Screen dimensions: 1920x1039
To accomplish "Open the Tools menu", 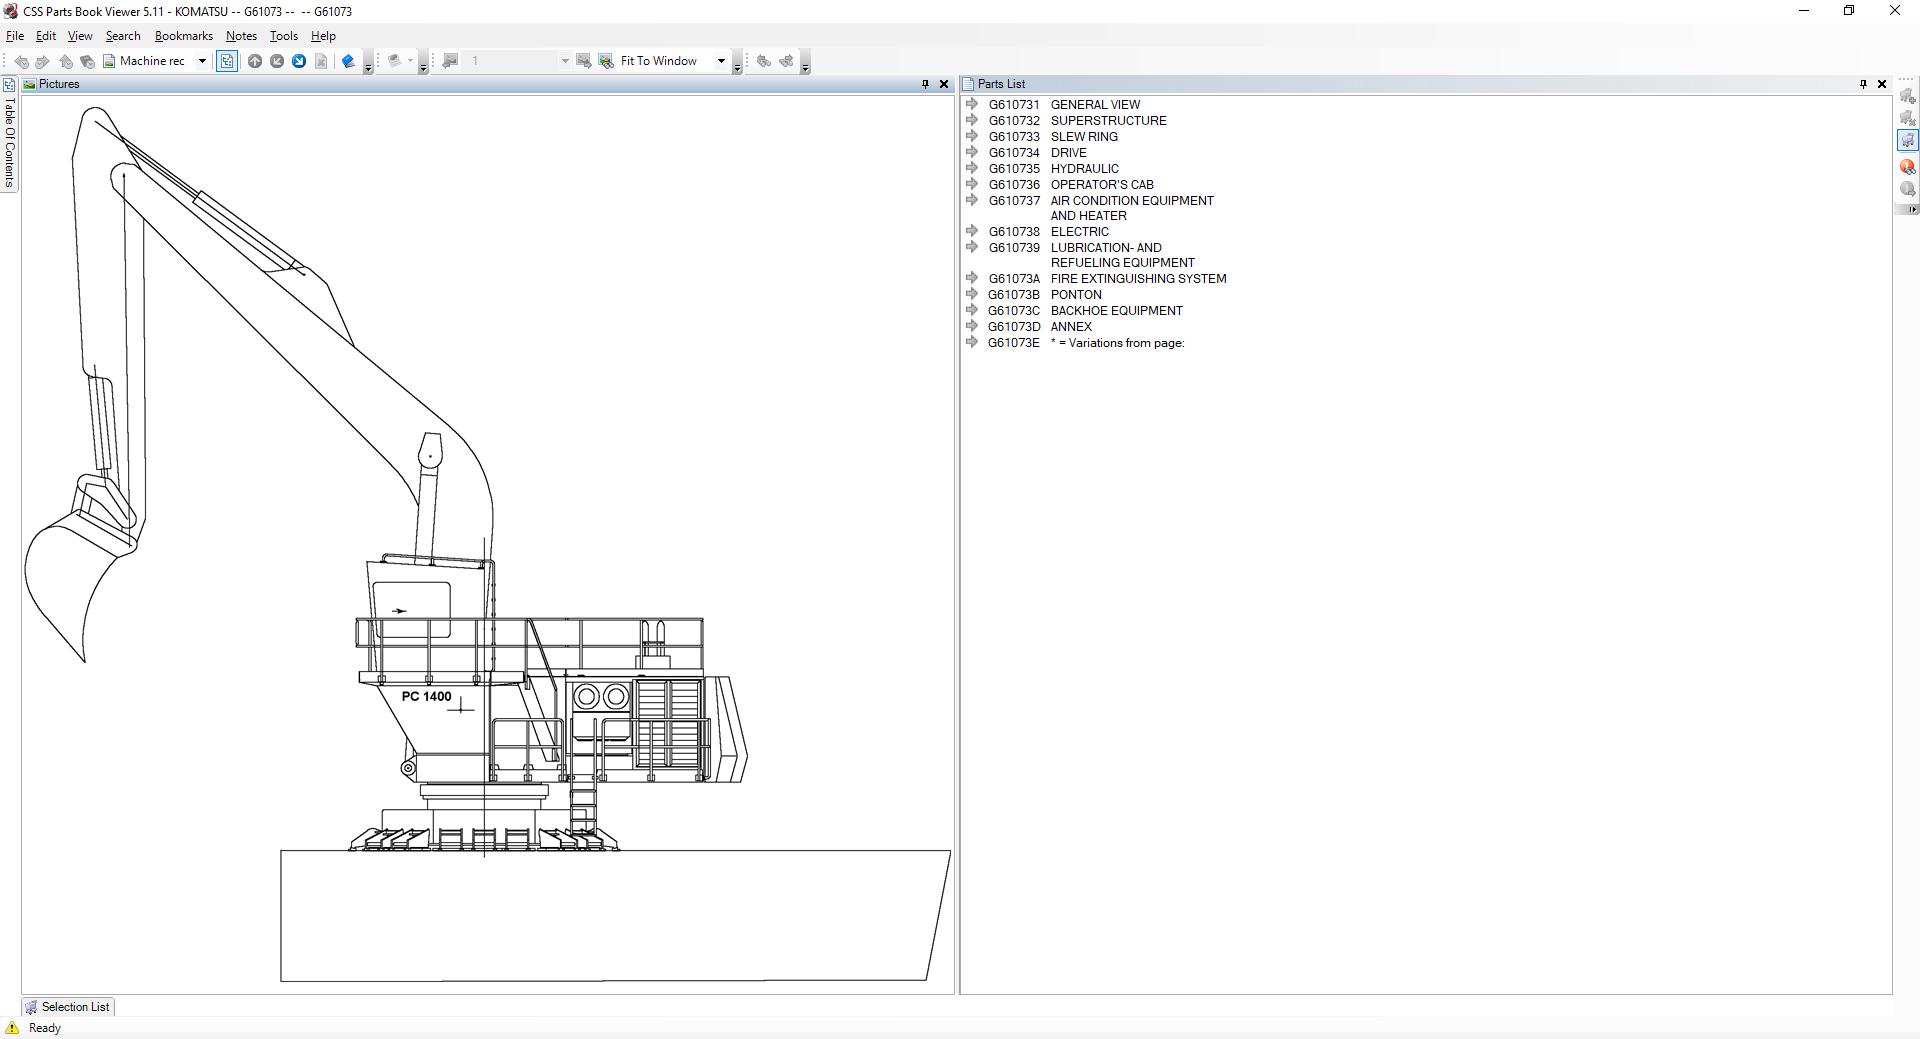I will (283, 36).
